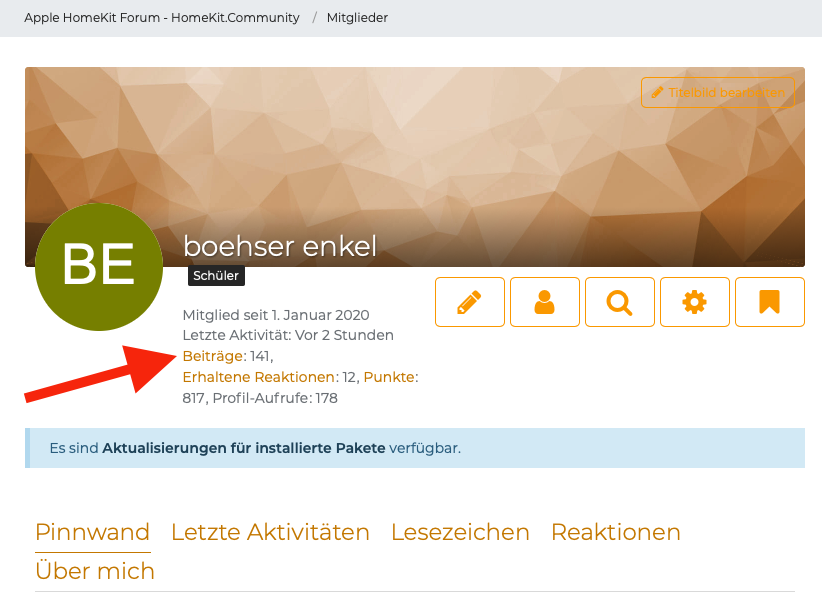Click the Mitglieder breadcrumb link
Screen dimensions: 822x615
(357, 18)
